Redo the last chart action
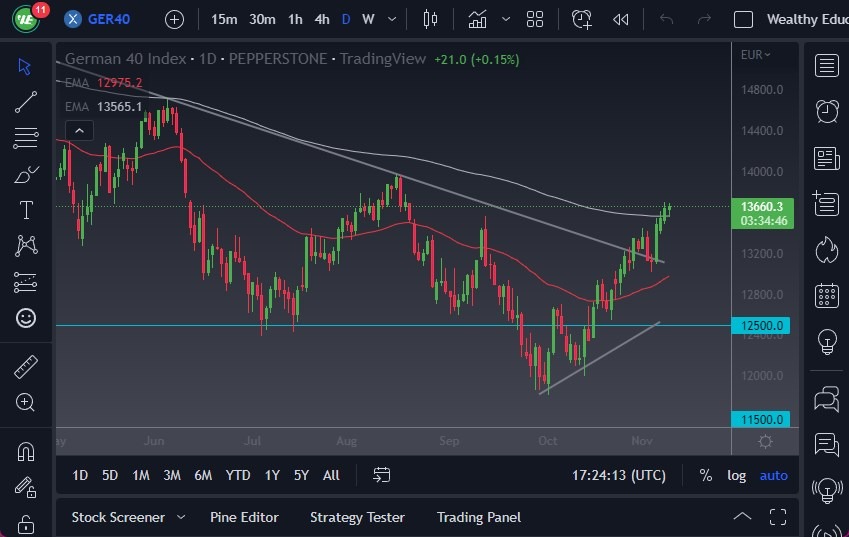 tap(704, 19)
